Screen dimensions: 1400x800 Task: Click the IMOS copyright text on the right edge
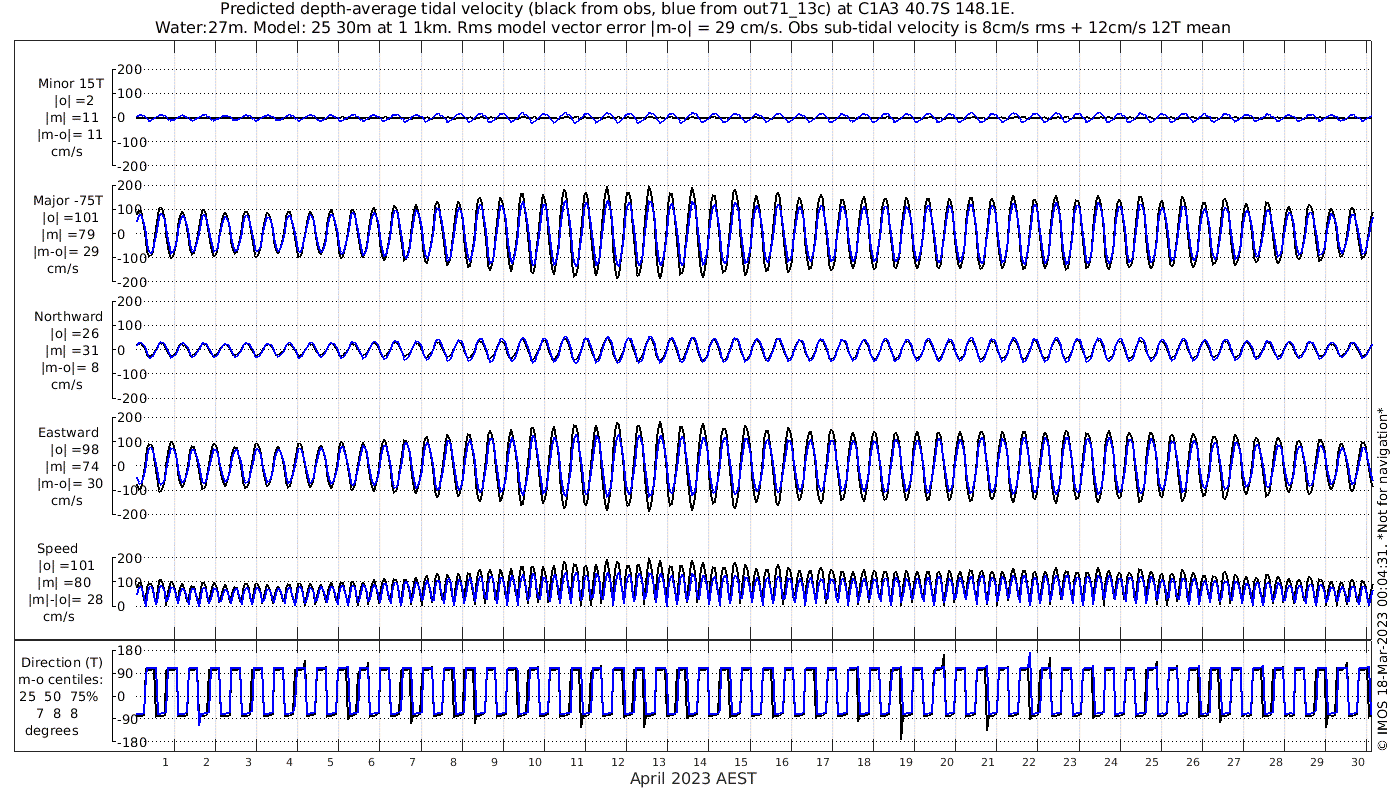pyautogui.click(x=1383, y=579)
